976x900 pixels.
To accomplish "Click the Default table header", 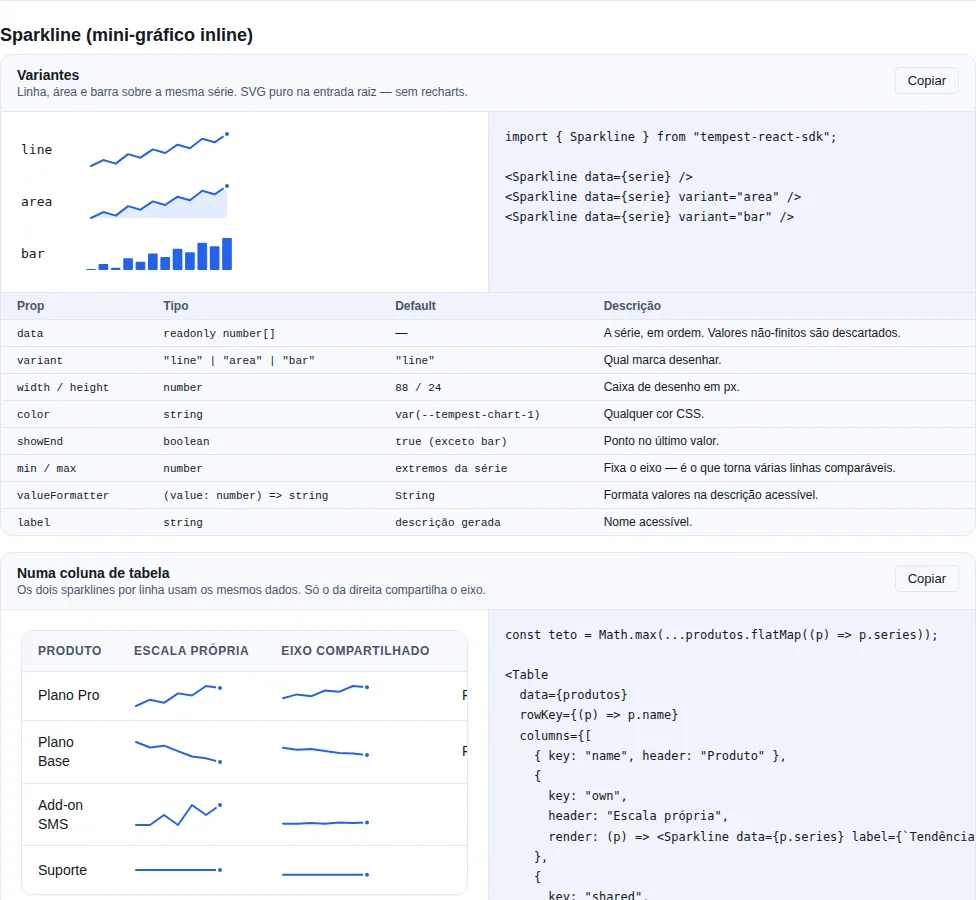I will 415,306.
